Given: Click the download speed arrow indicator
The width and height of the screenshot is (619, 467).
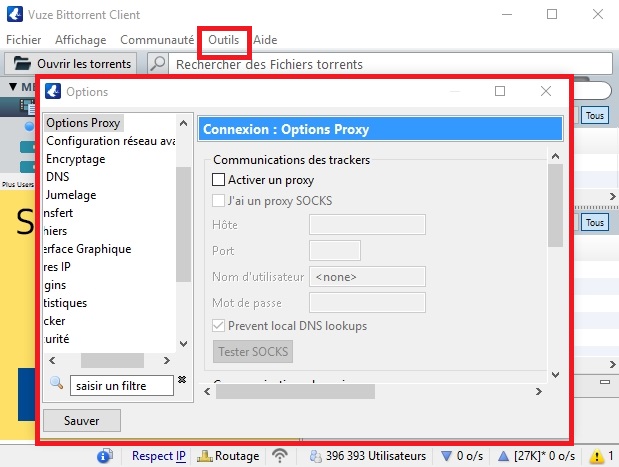Looking at the screenshot, I should pos(446,456).
